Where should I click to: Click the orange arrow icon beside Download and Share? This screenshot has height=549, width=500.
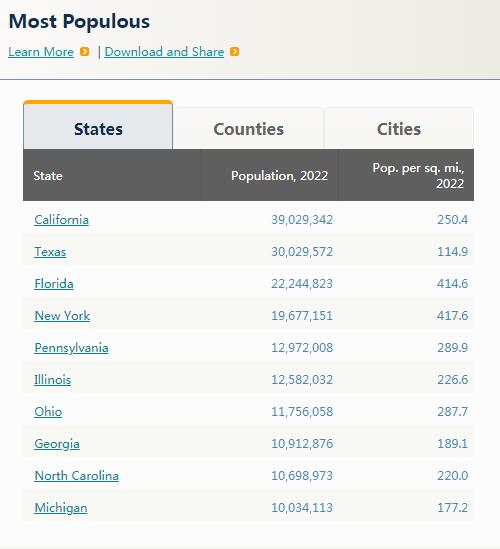pyautogui.click(x=234, y=52)
